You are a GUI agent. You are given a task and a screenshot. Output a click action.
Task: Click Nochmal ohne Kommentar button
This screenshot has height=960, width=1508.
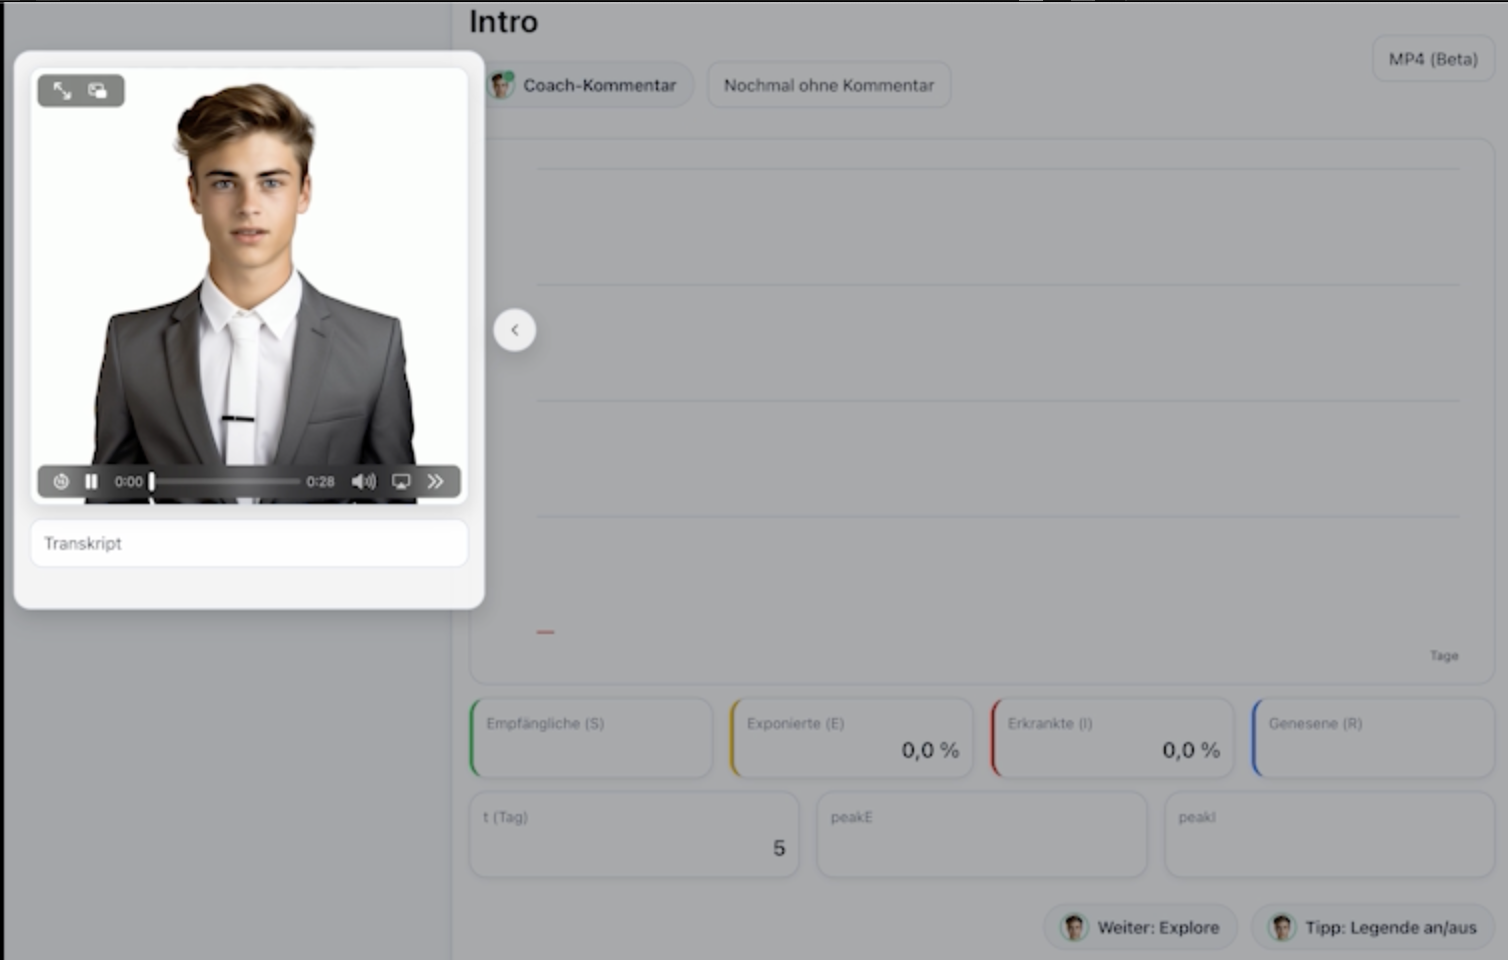(x=828, y=85)
